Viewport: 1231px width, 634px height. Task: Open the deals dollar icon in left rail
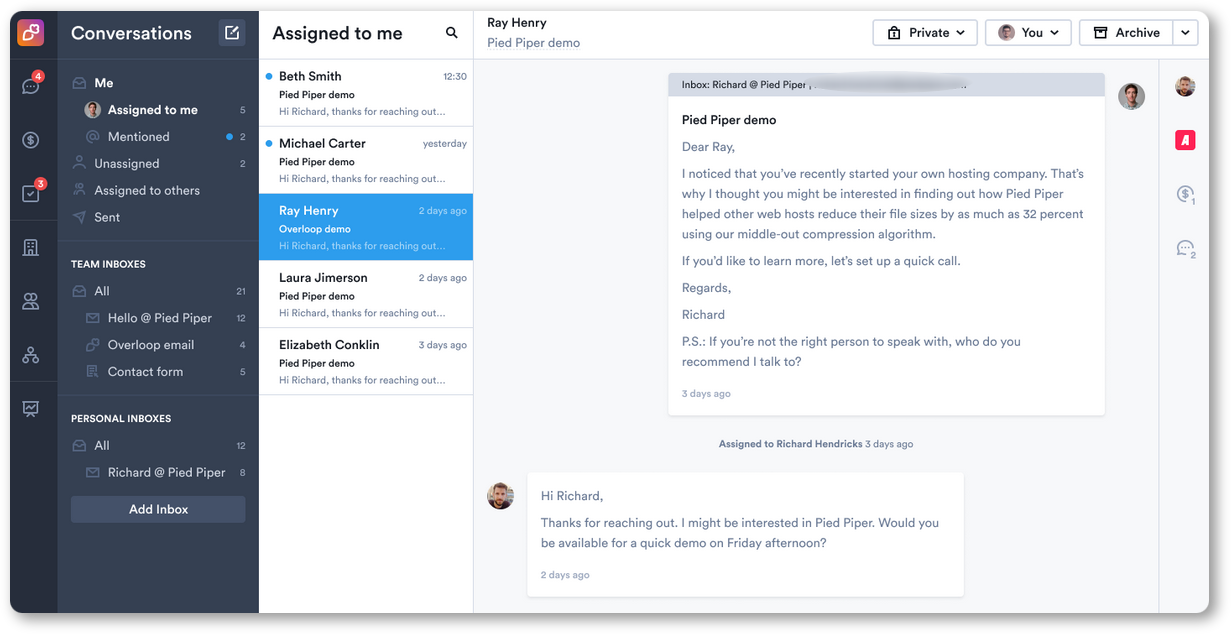pyautogui.click(x=31, y=140)
